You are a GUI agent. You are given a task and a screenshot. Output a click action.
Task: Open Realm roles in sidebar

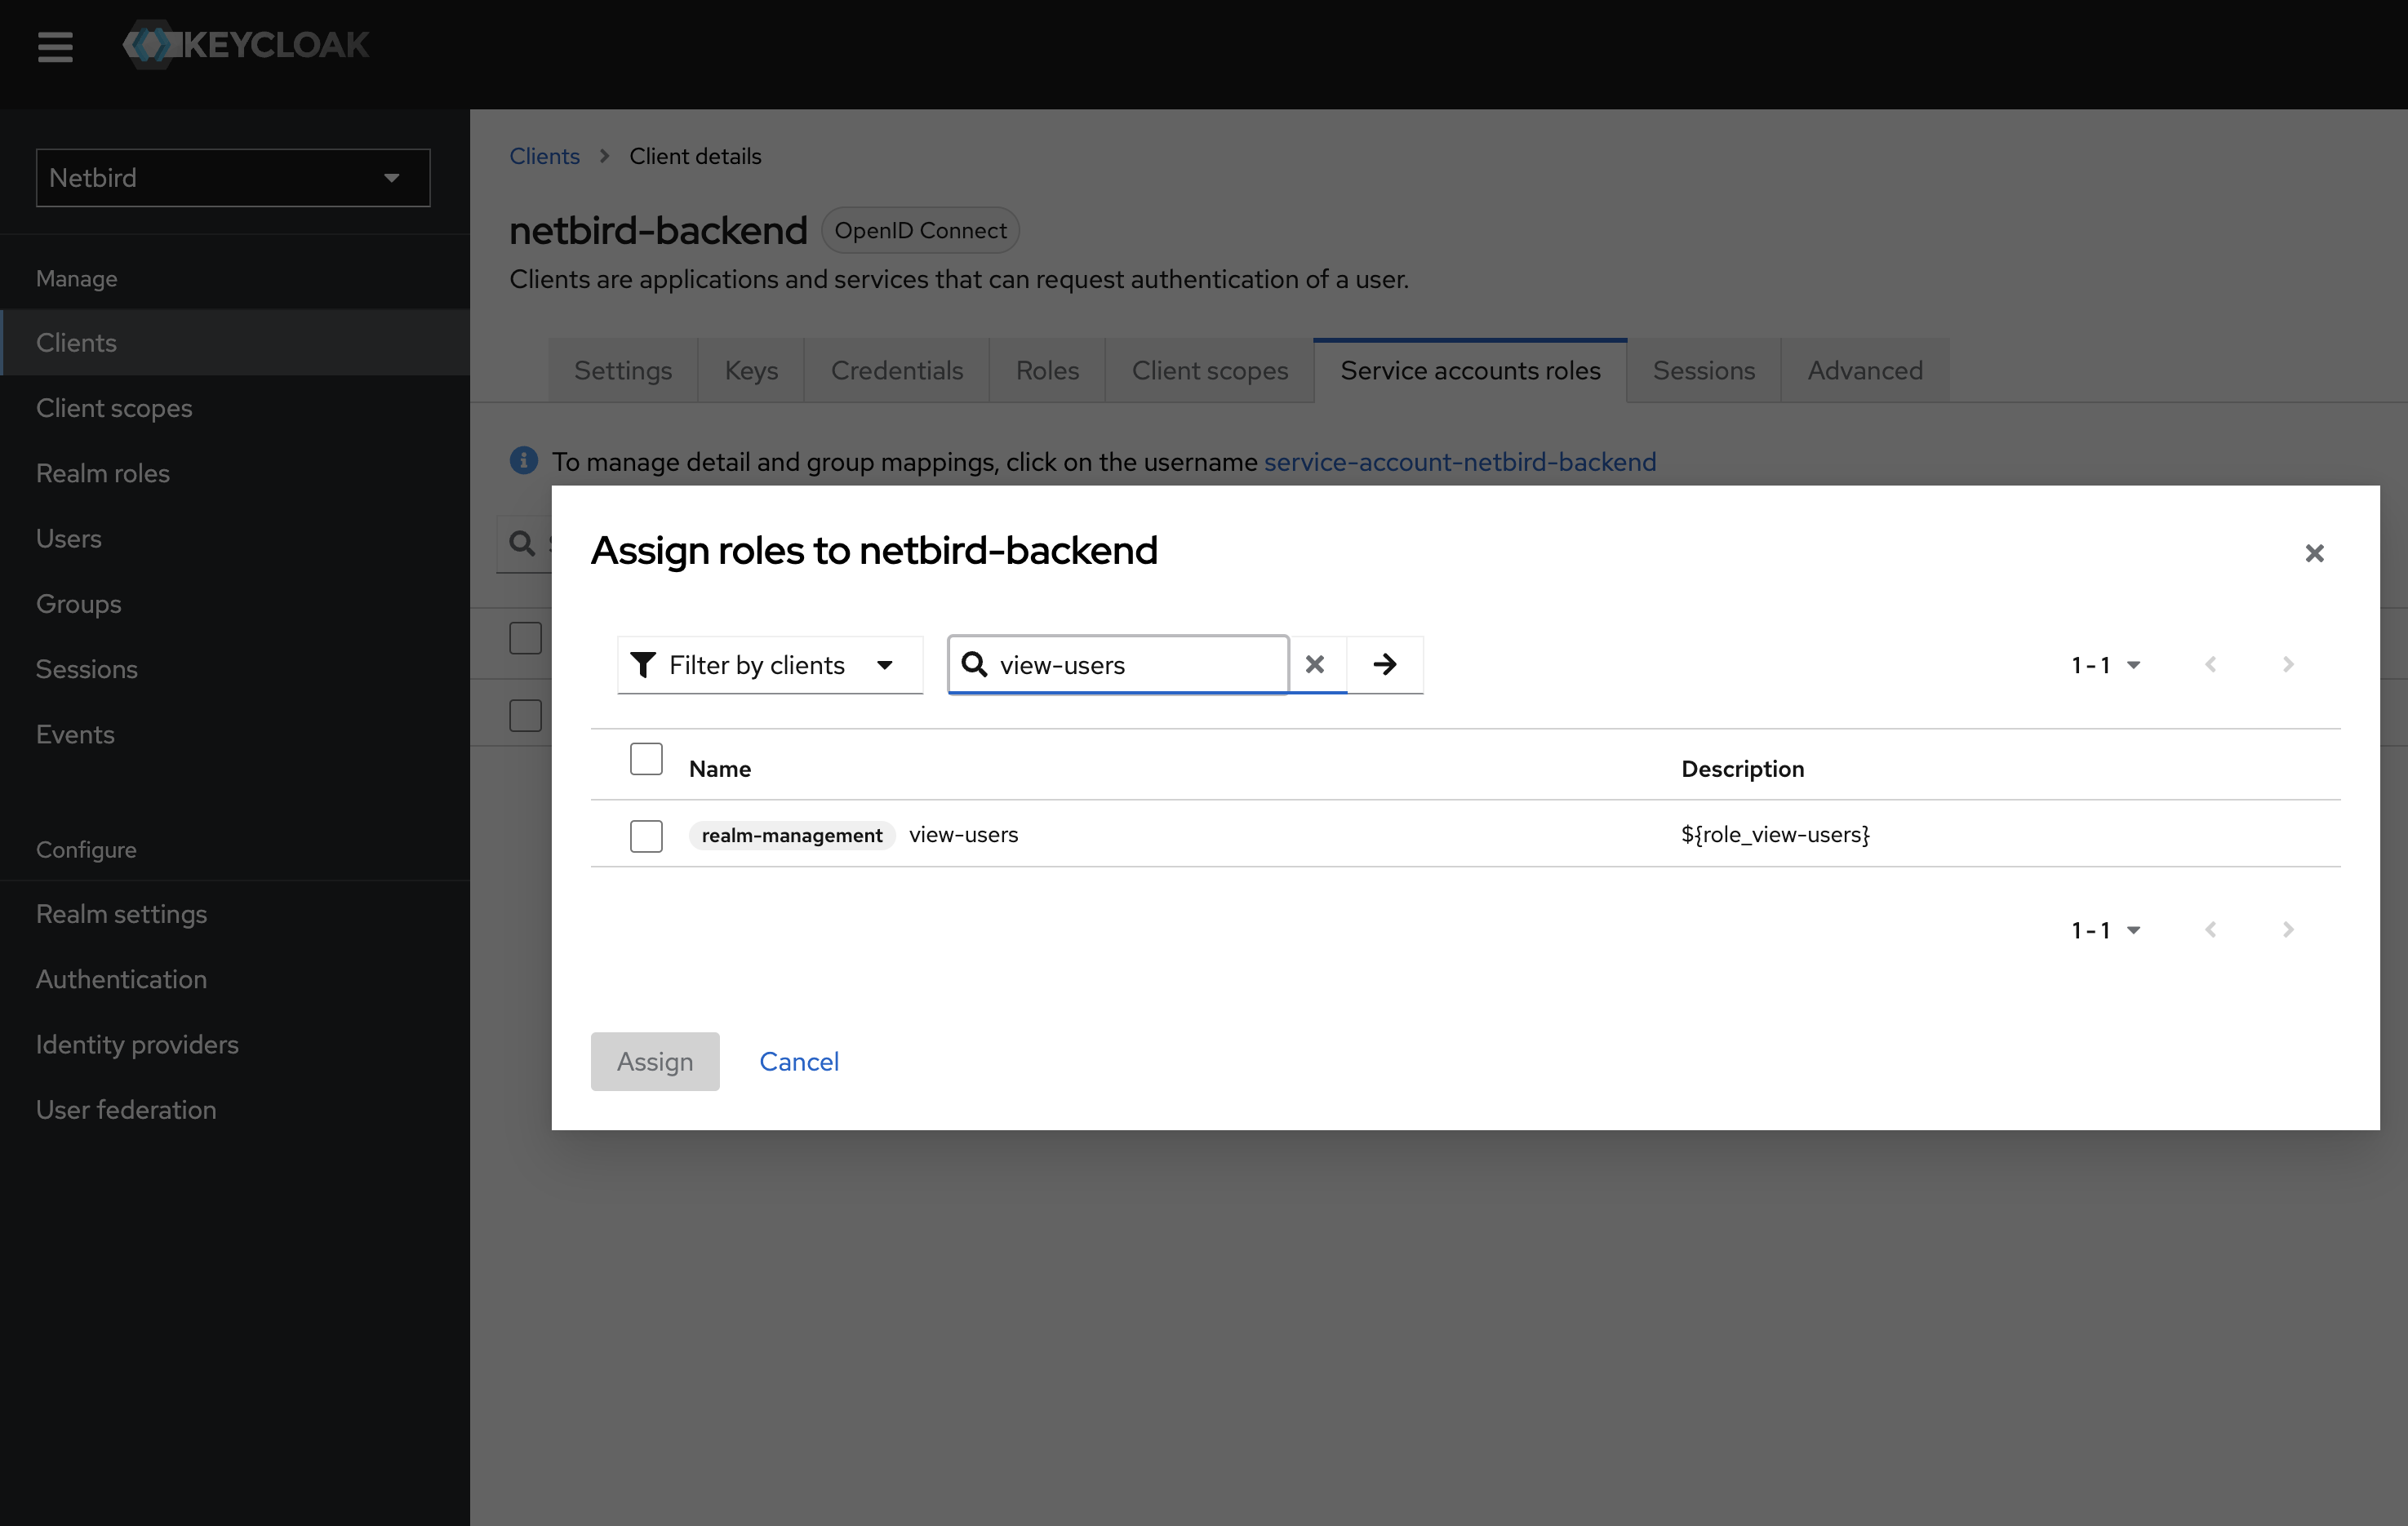[103, 473]
